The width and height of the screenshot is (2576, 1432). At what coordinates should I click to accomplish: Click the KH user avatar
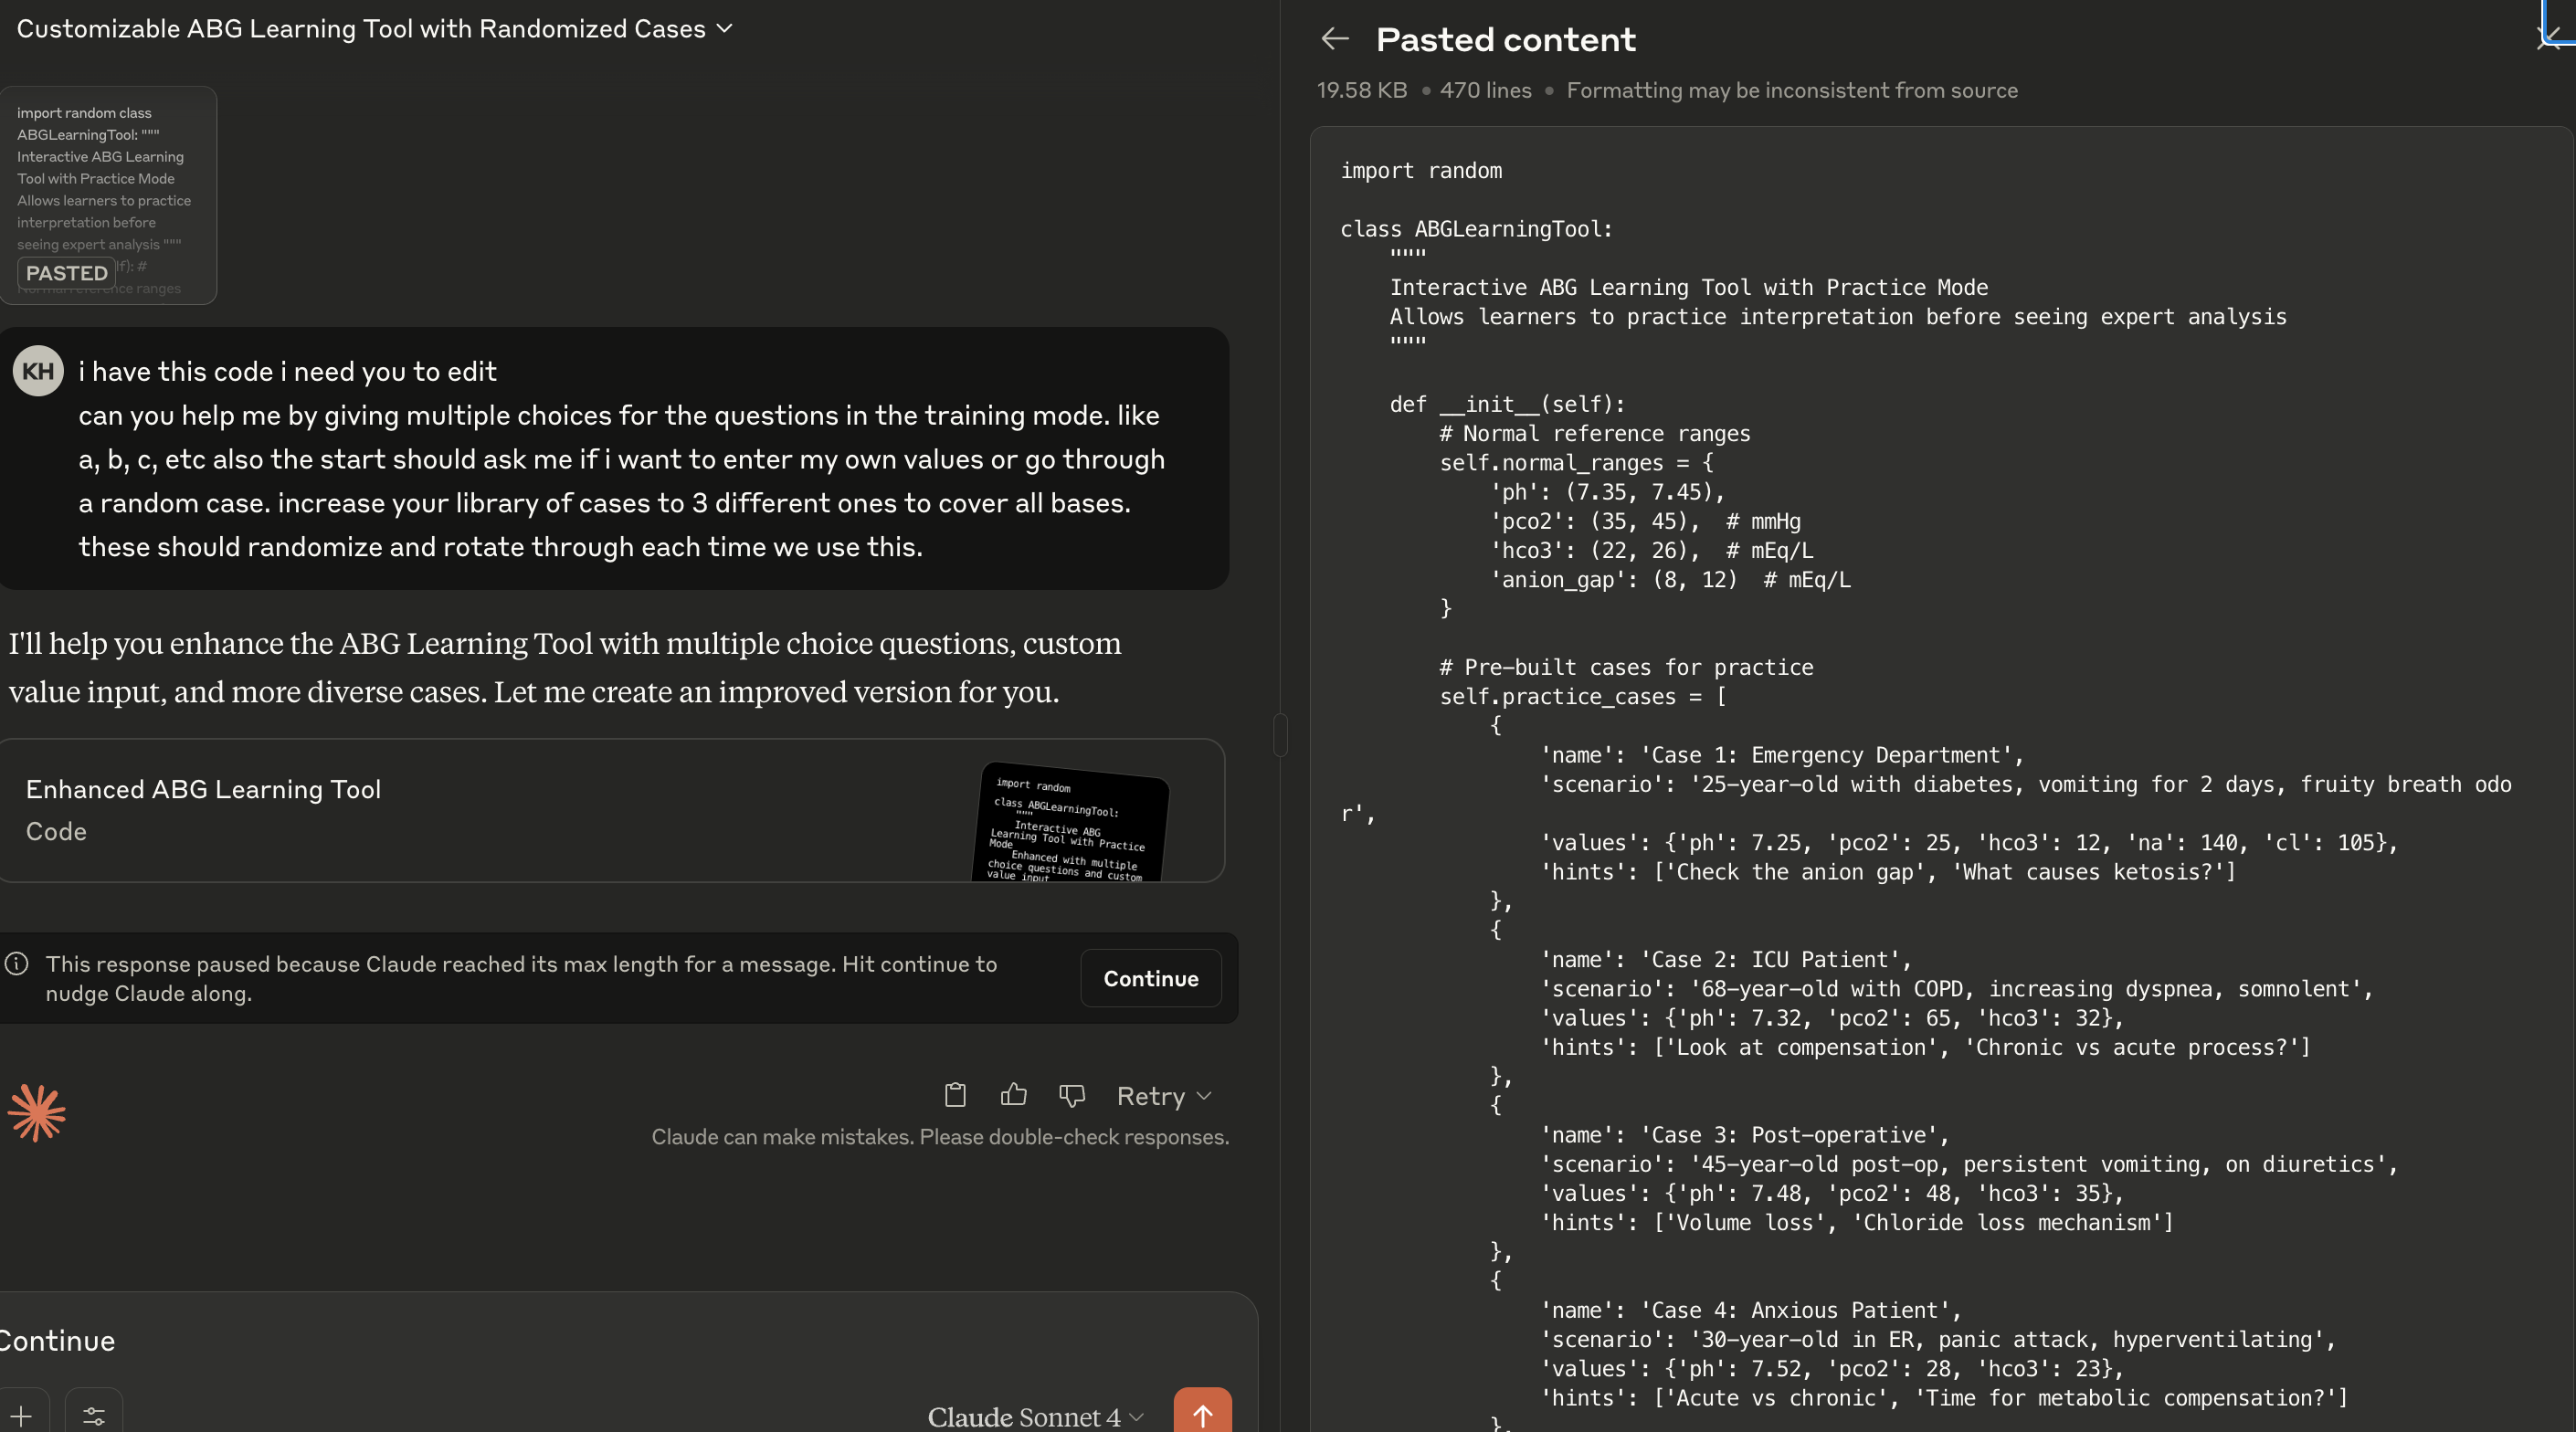click(x=38, y=371)
